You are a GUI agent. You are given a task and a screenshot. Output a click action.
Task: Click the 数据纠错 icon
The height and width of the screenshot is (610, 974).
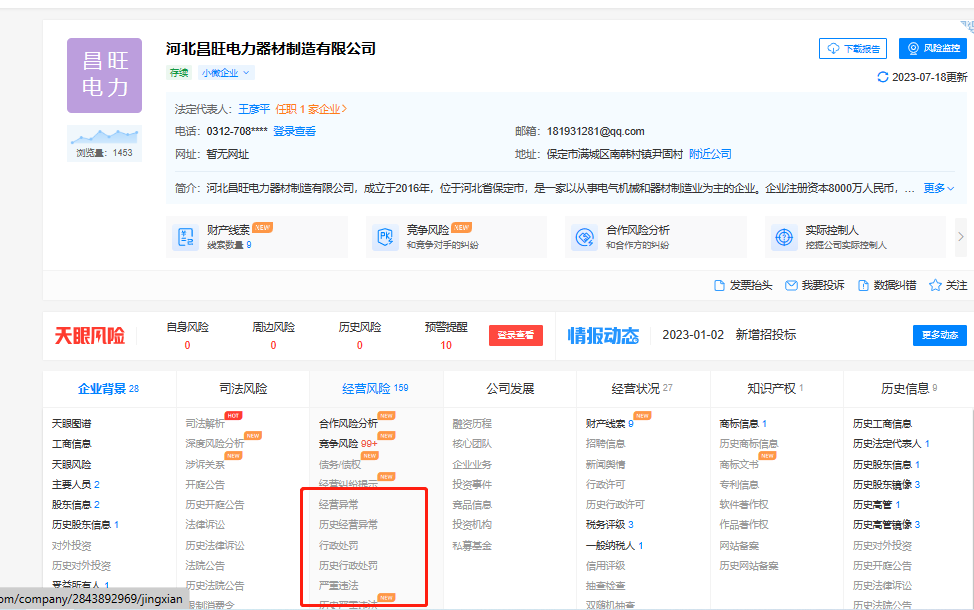click(863, 286)
